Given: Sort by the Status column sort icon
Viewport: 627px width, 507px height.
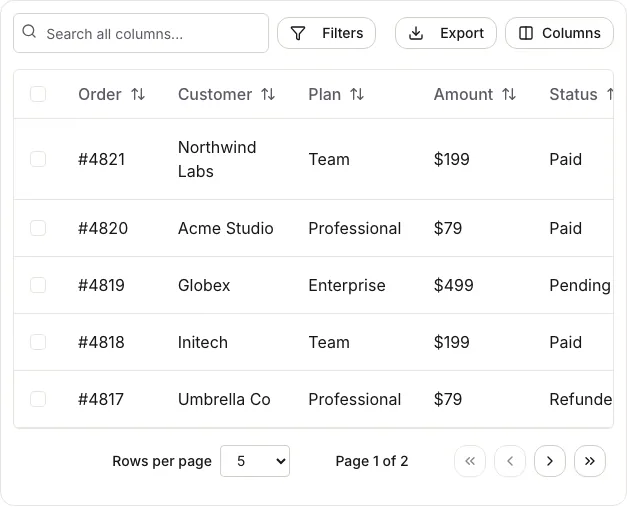Looking at the screenshot, I should click(610, 95).
